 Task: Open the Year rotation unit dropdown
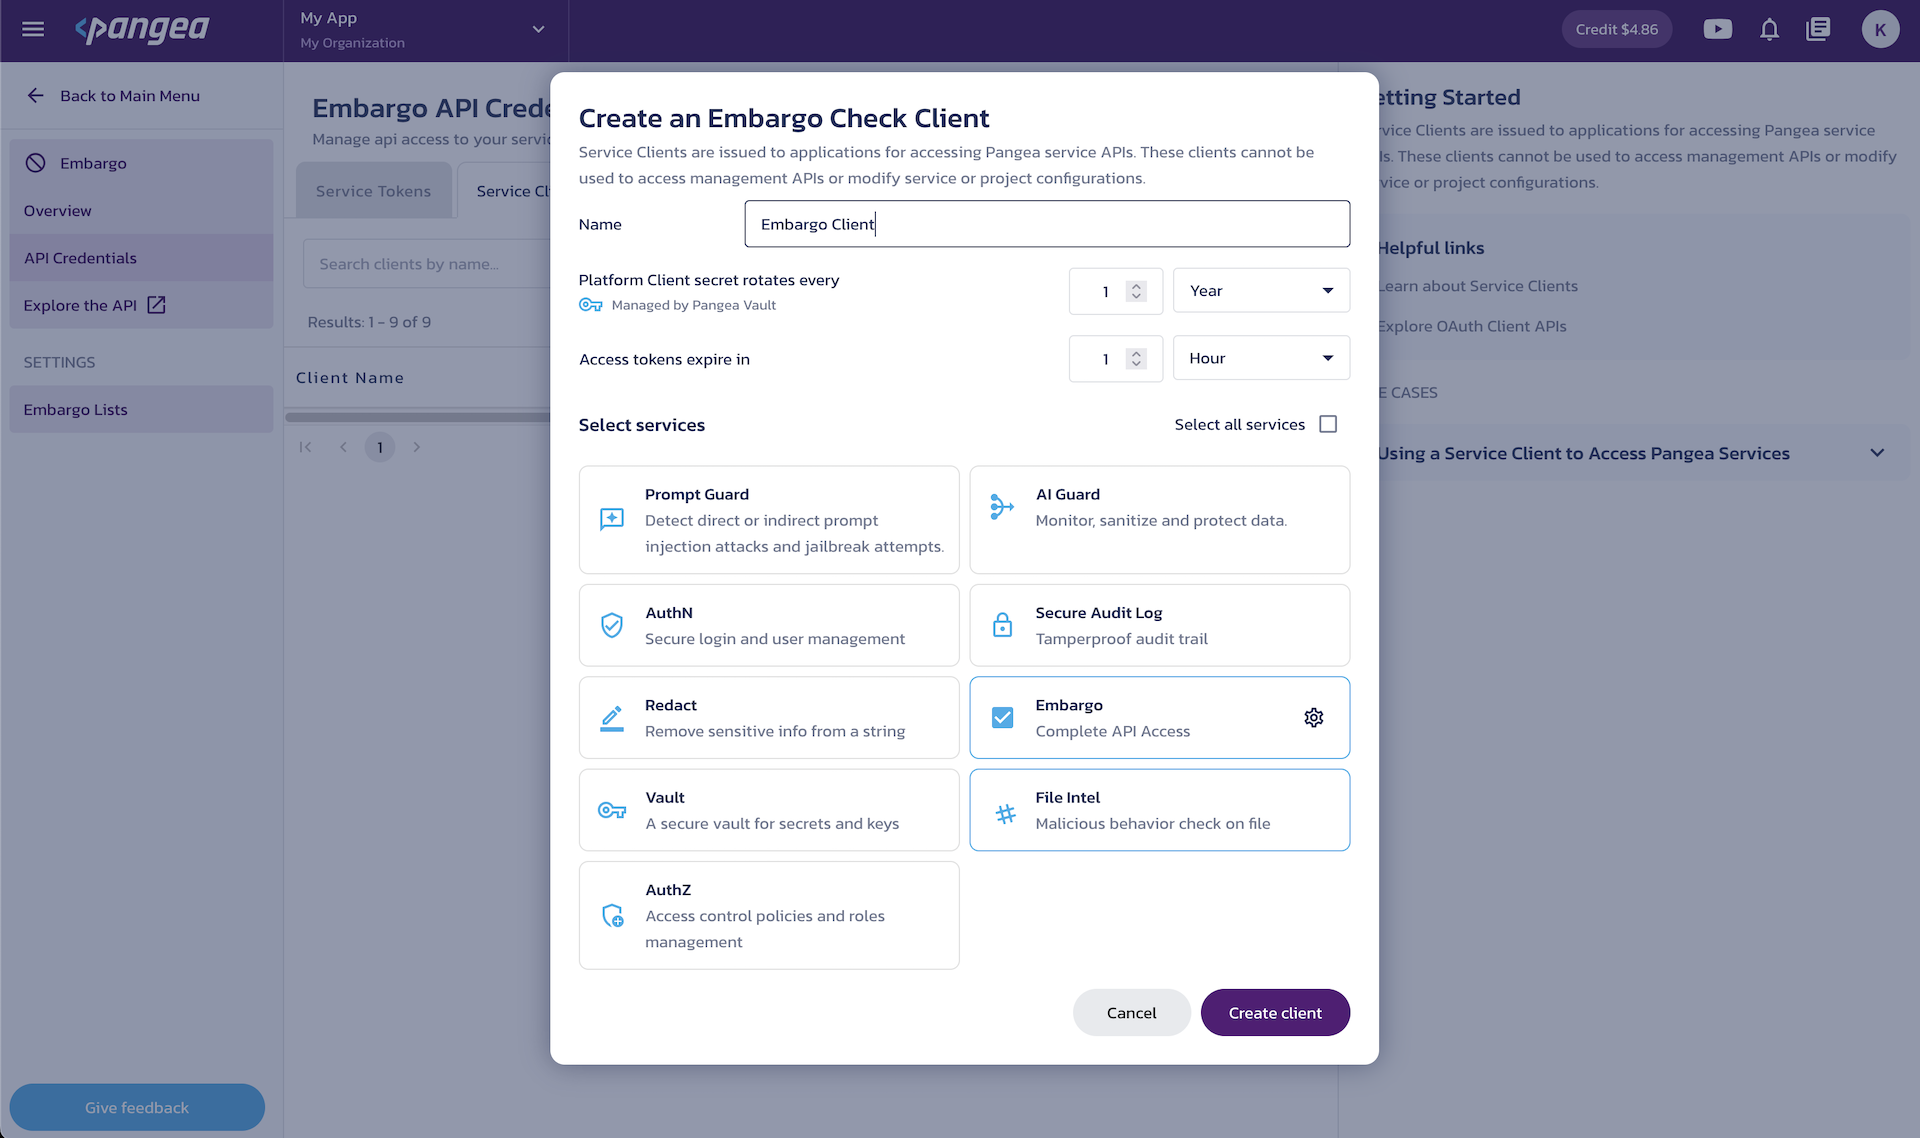pyautogui.click(x=1261, y=290)
